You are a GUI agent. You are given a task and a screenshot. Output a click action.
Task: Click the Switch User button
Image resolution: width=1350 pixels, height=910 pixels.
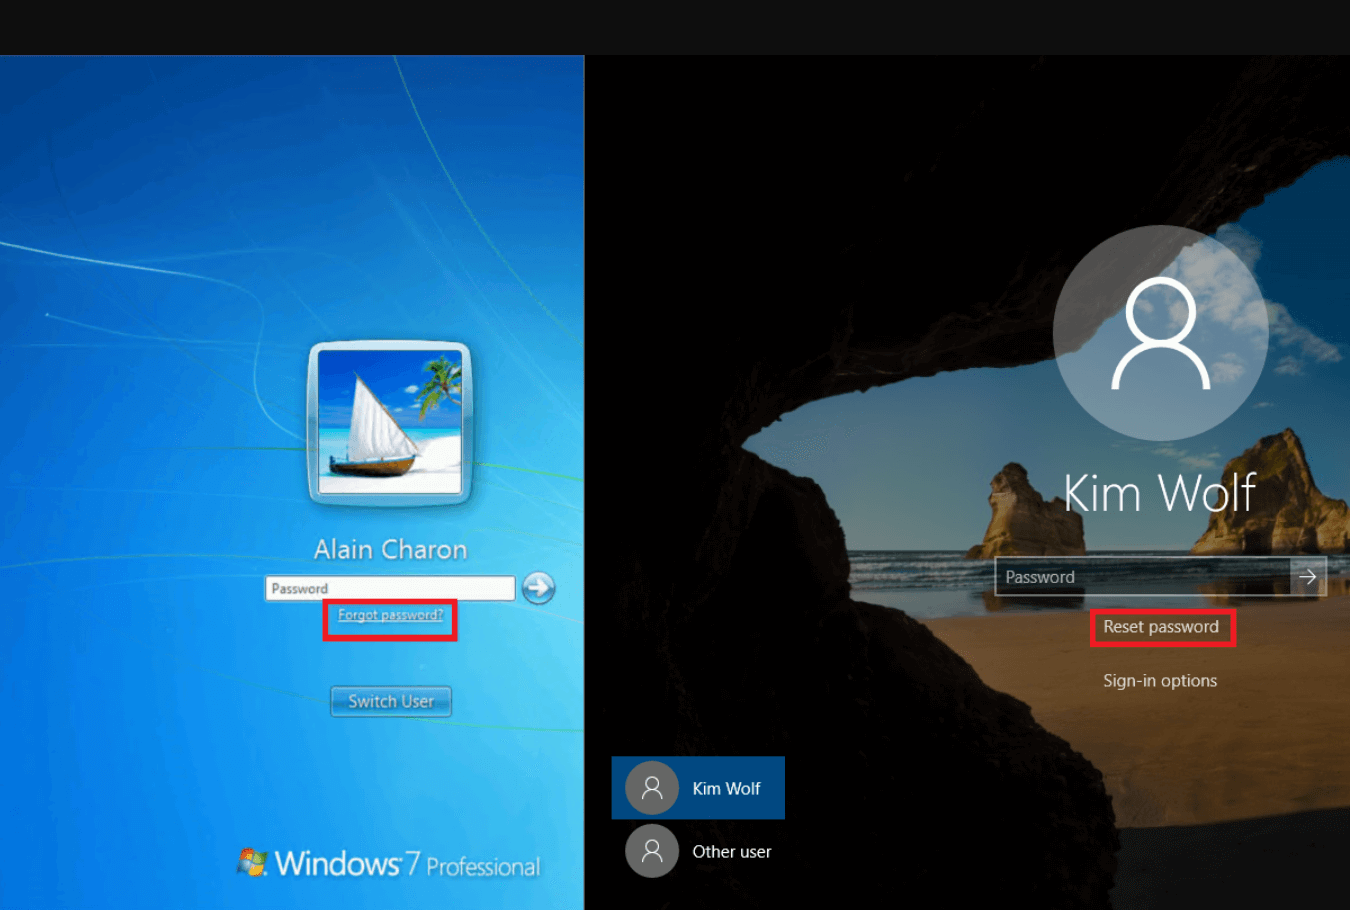pos(390,701)
